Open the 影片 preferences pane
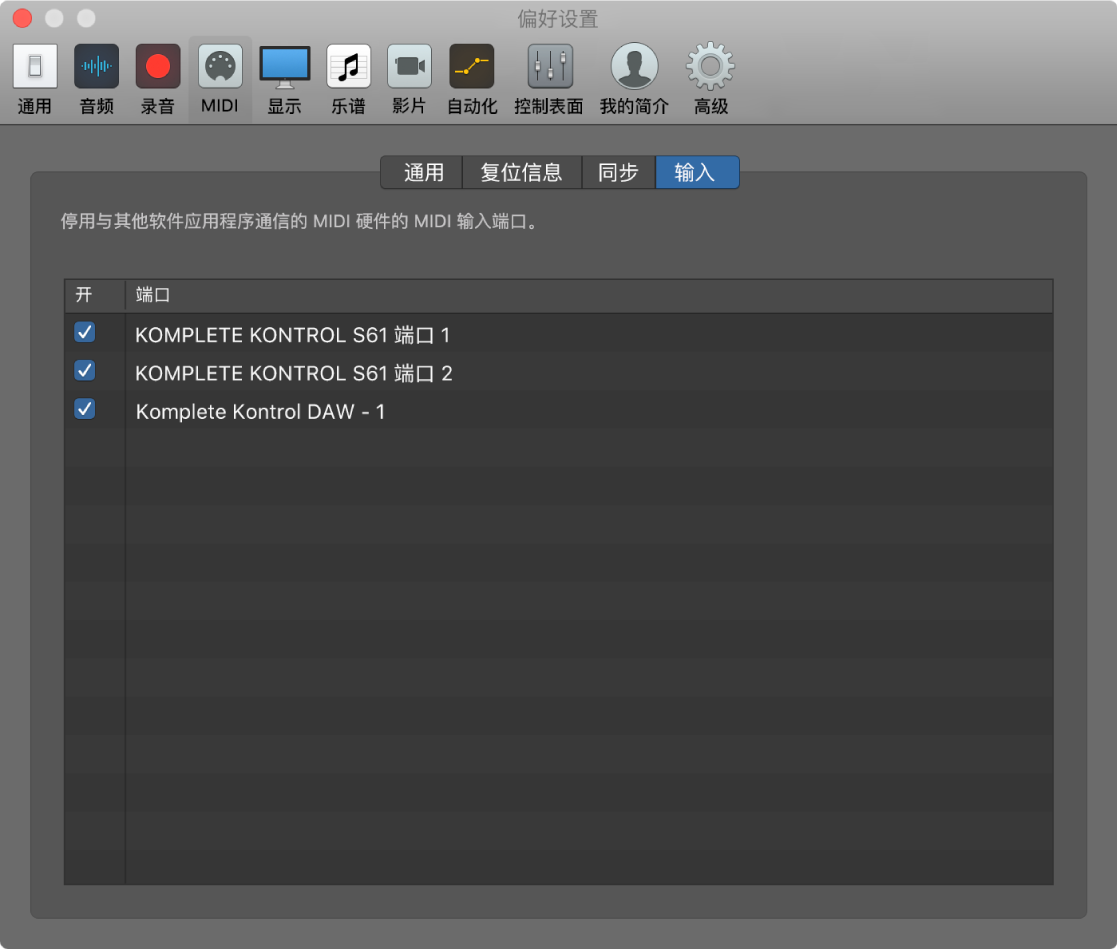The height and width of the screenshot is (950, 1117). (x=409, y=78)
